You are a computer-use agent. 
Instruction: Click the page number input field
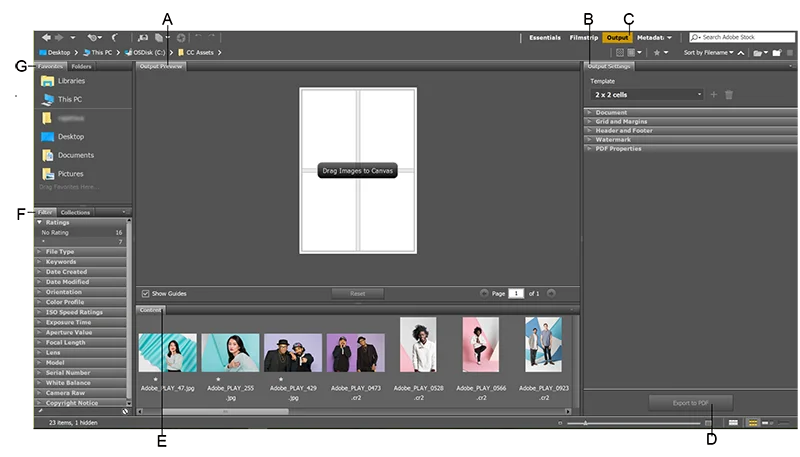pyautogui.click(x=516, y=294)
